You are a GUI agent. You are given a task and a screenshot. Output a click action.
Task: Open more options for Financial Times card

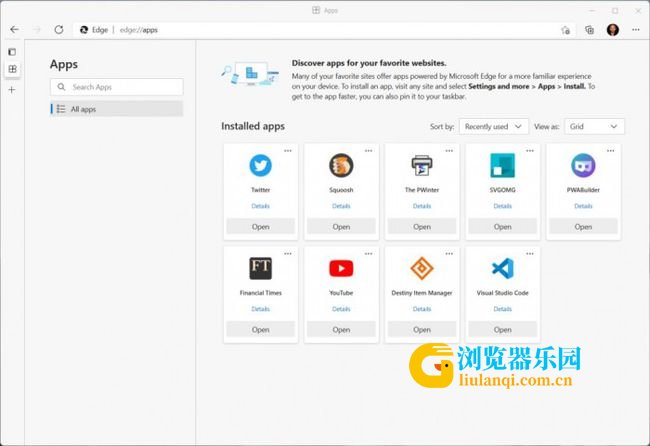click(288, 254)
